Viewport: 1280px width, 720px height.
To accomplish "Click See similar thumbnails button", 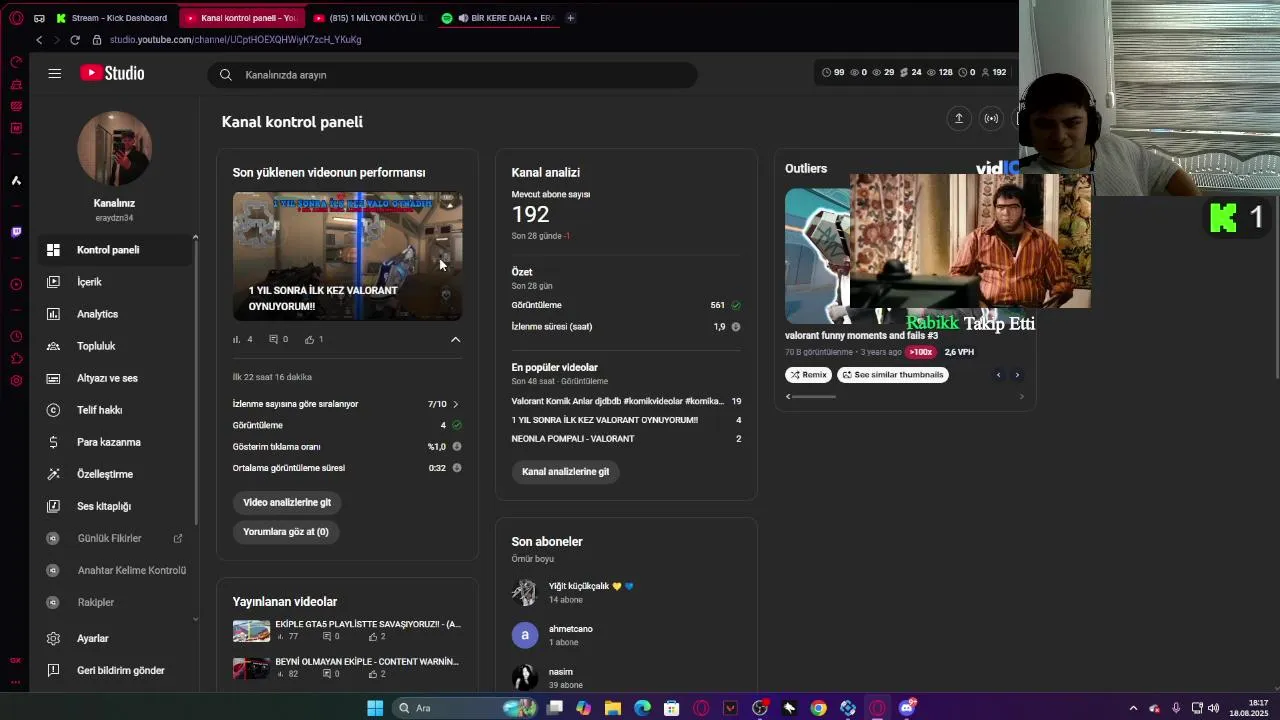I will click(892, 375).
